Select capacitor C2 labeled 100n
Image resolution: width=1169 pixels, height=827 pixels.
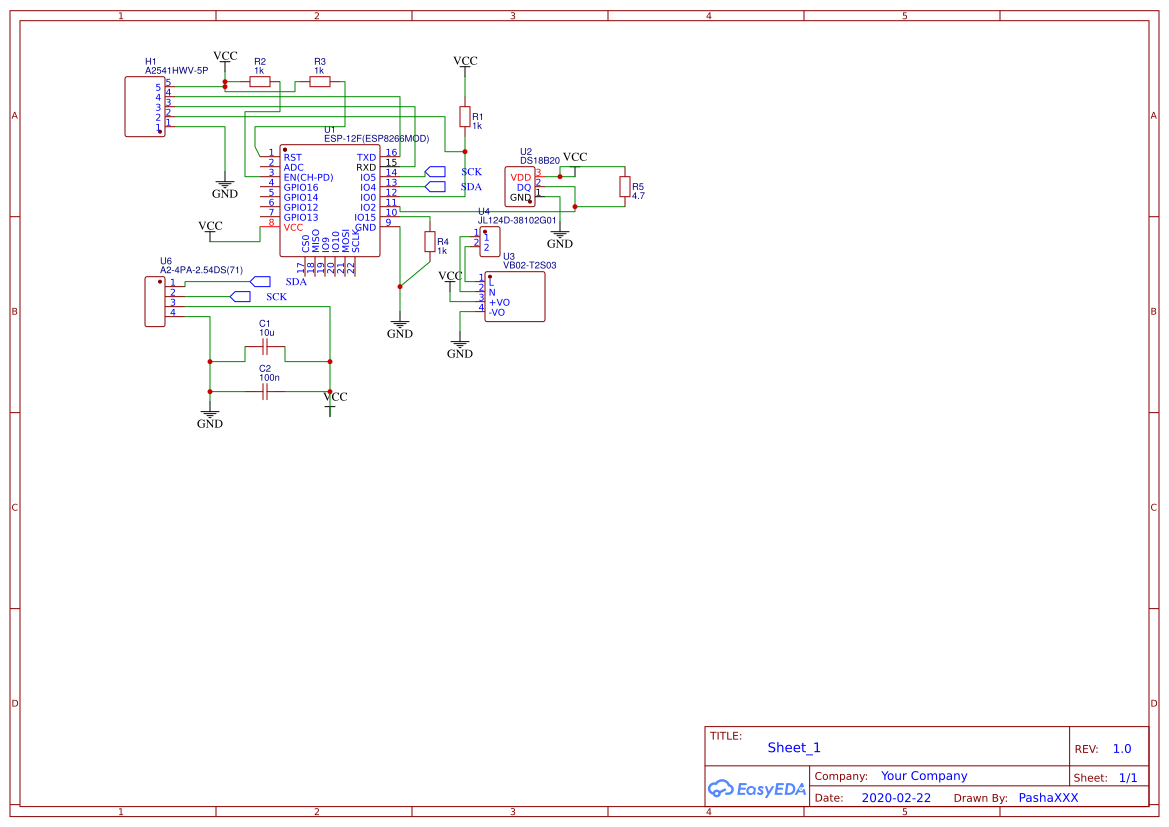pos(263,390)
